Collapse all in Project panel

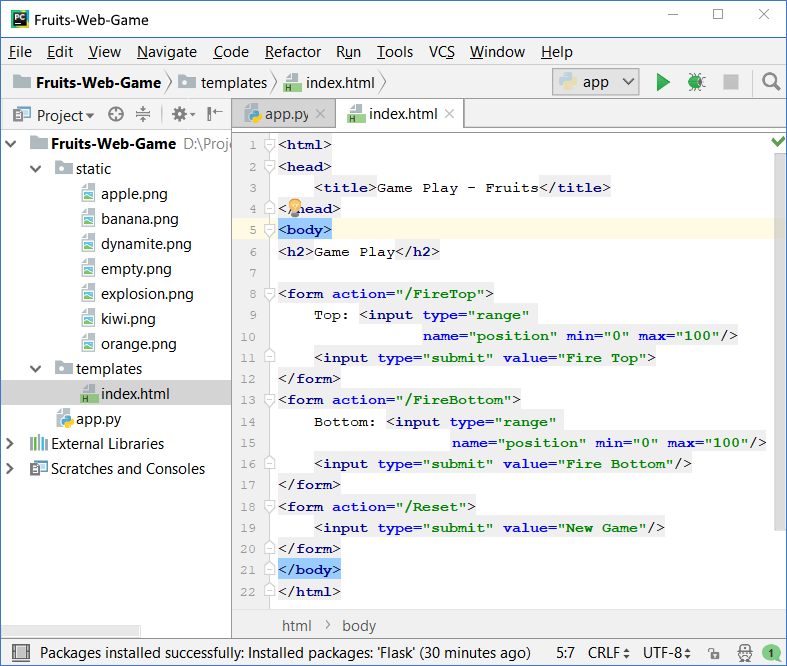coord(143,115)
